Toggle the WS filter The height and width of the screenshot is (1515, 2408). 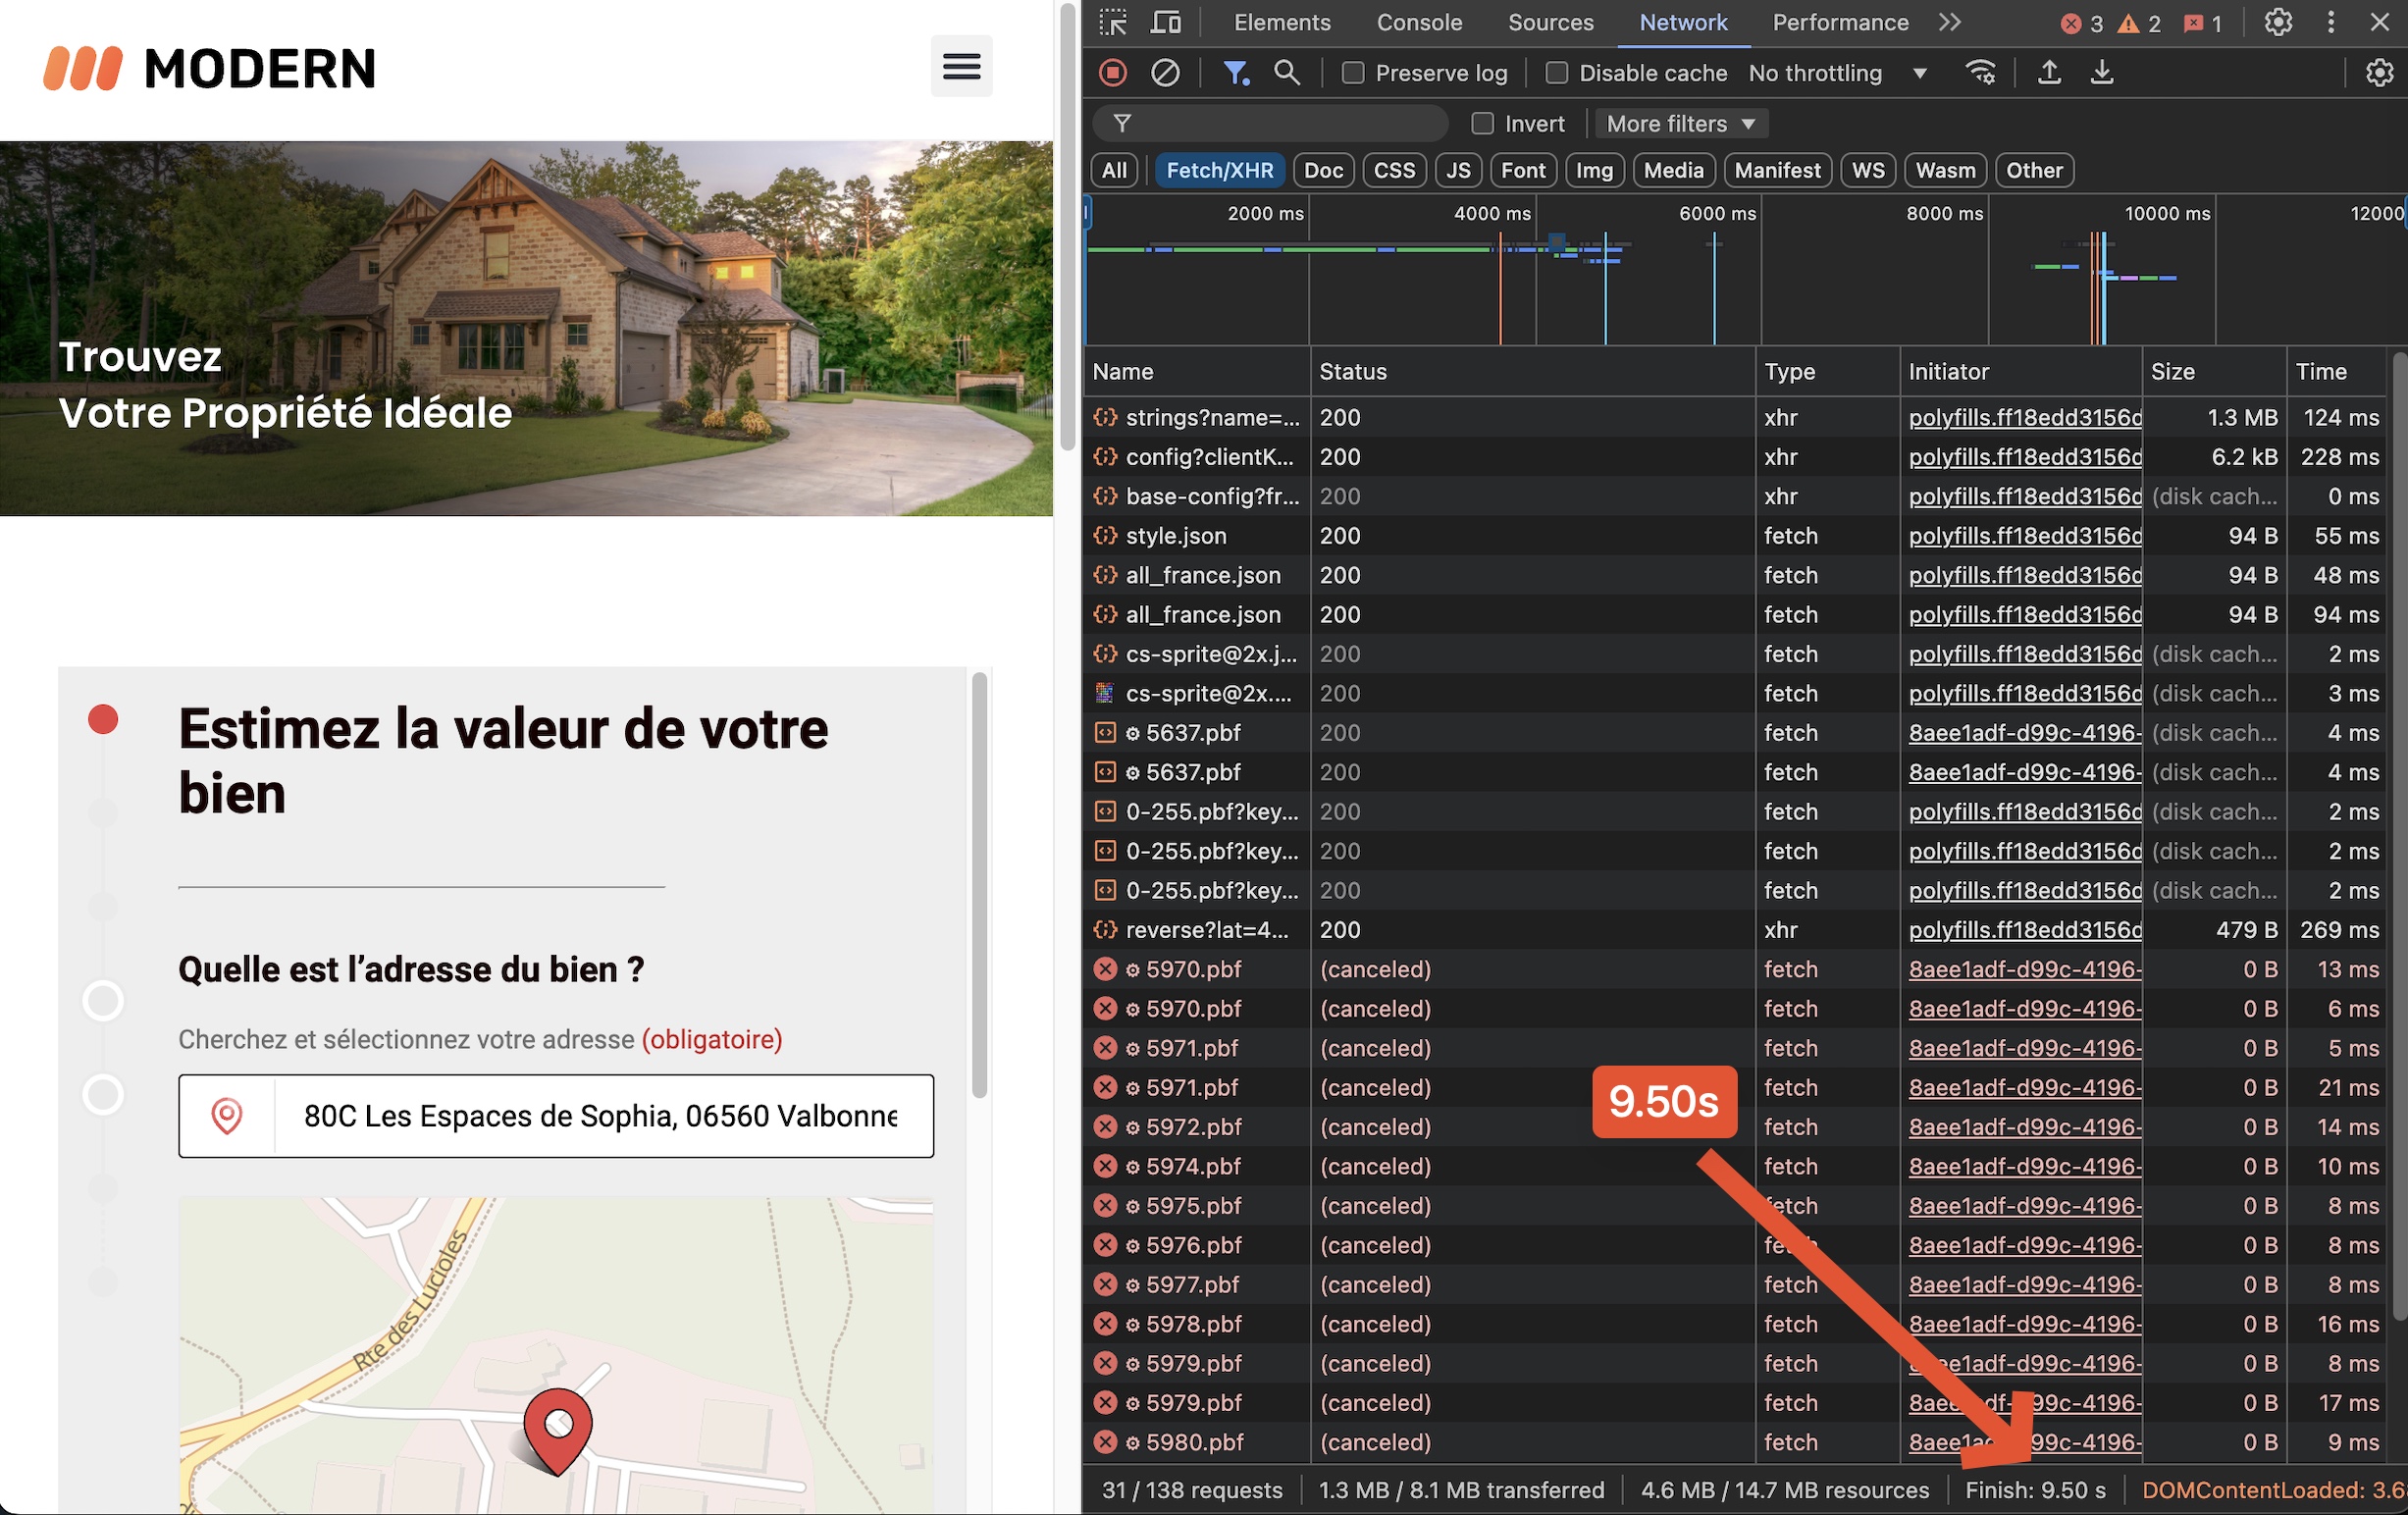tap(1867, 170)
